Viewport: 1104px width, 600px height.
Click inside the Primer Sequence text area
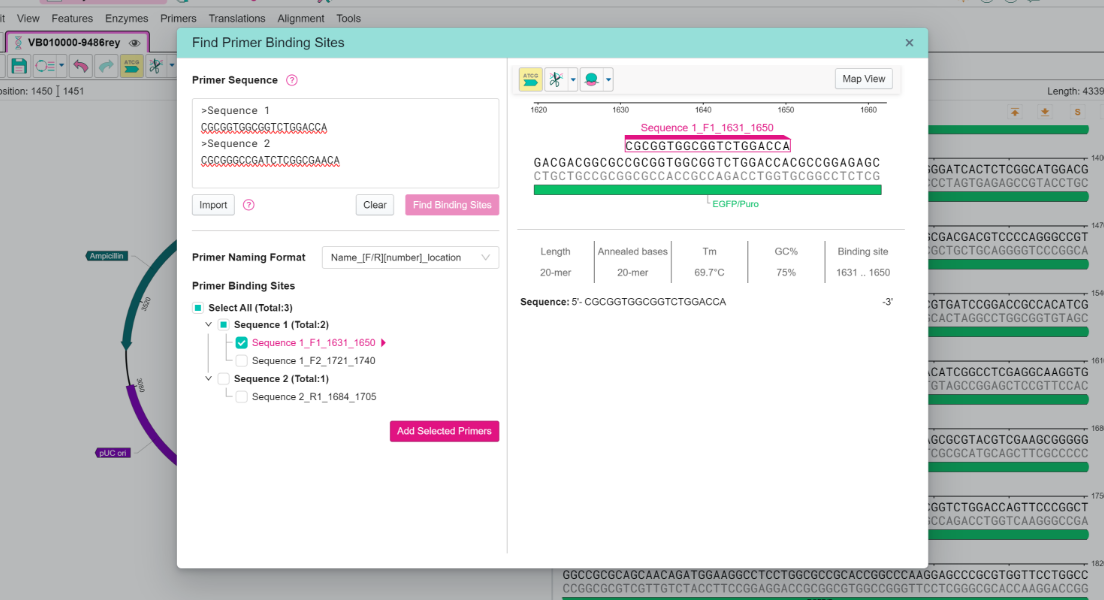(x=346, y=143)
